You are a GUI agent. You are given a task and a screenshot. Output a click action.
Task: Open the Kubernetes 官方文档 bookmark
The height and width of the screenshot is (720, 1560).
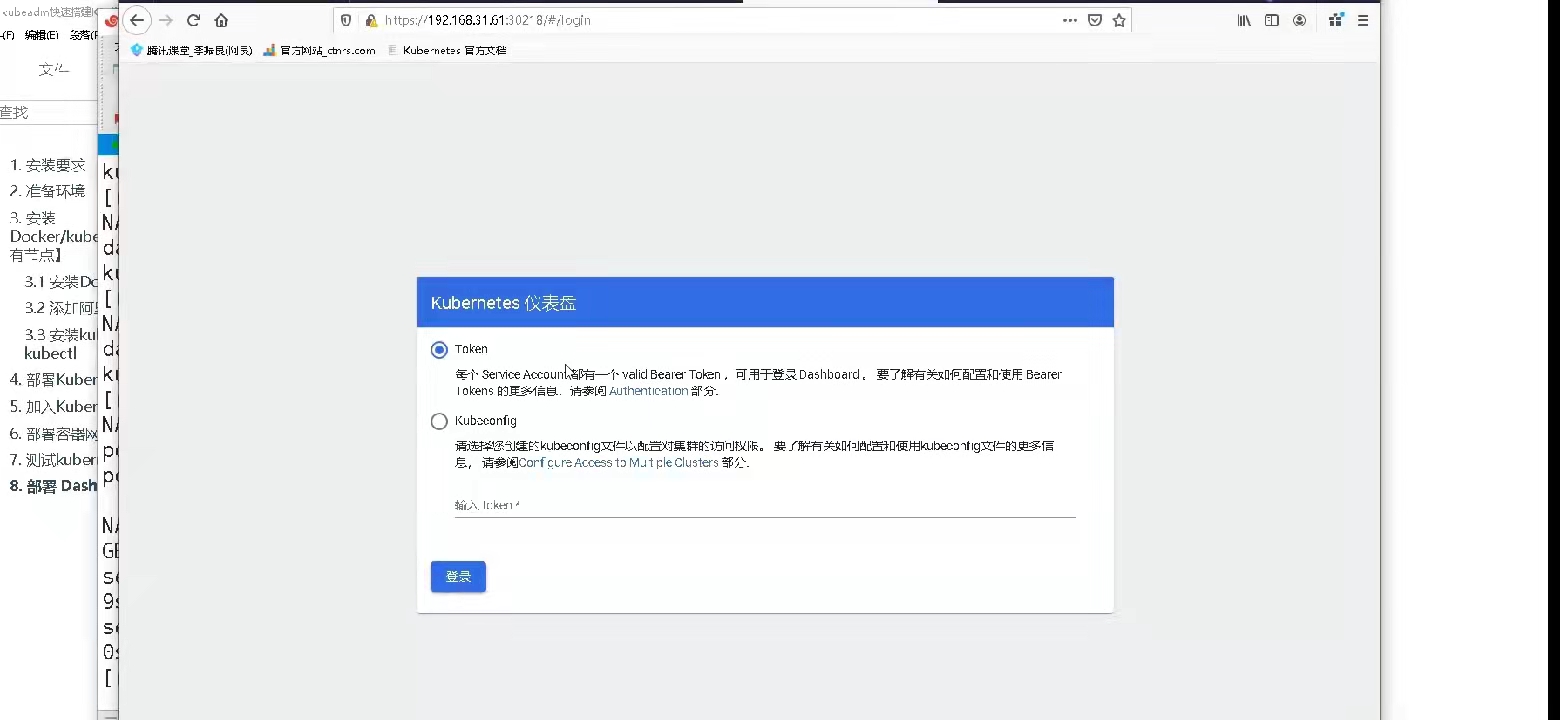[446, 50]
